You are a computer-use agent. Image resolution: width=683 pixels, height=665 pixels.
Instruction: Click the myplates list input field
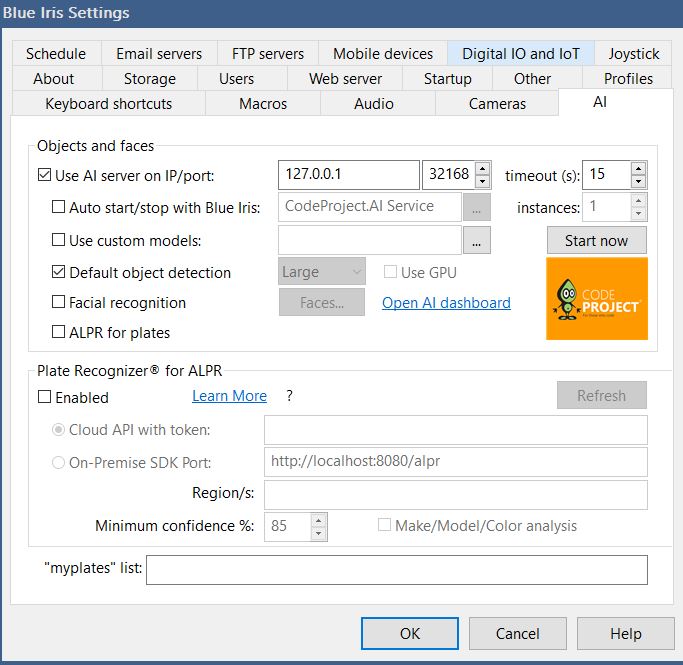pos(397,570)
